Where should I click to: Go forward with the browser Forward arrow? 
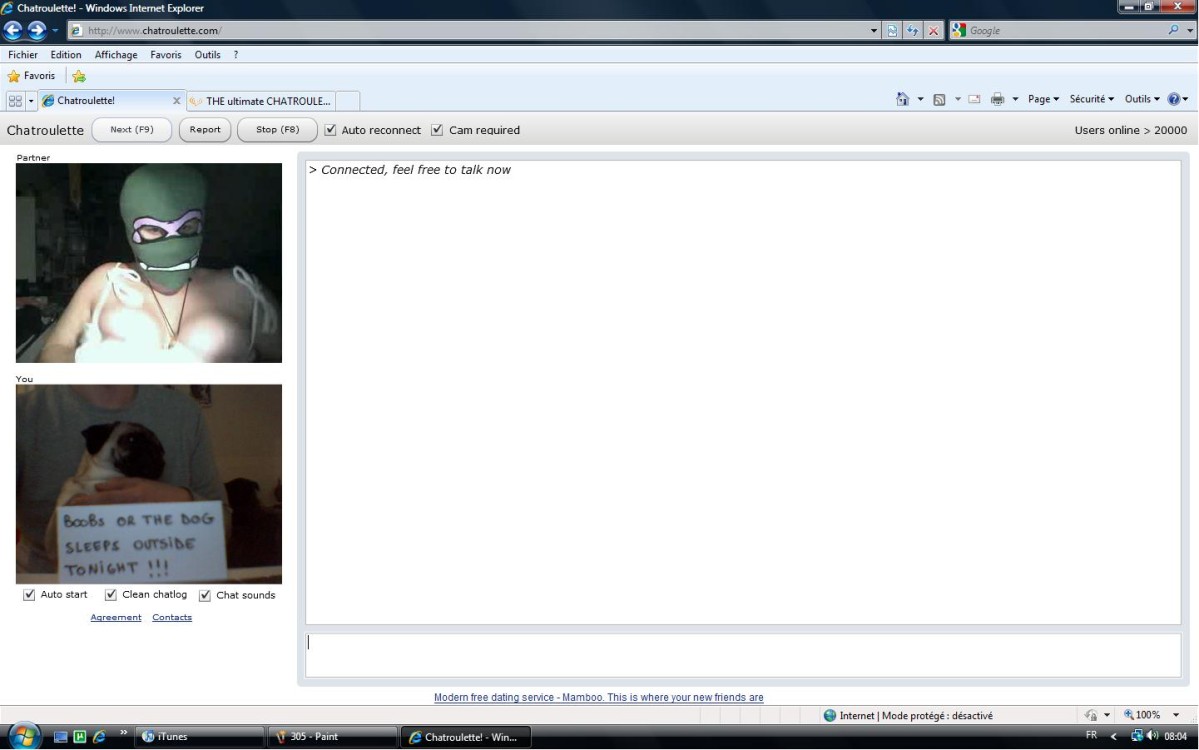[x=37, y=31]
